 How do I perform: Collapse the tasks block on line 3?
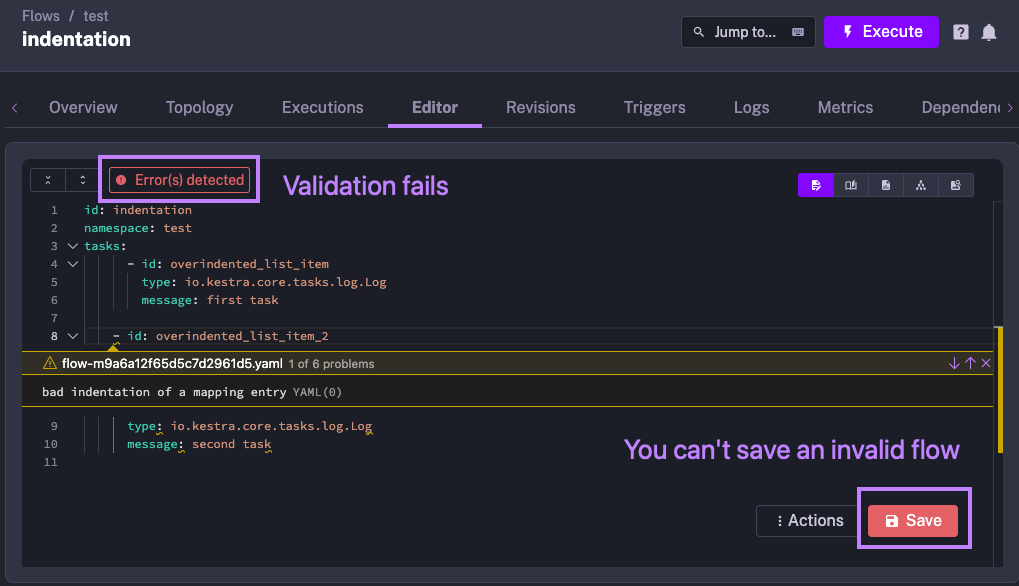point(71,245)
